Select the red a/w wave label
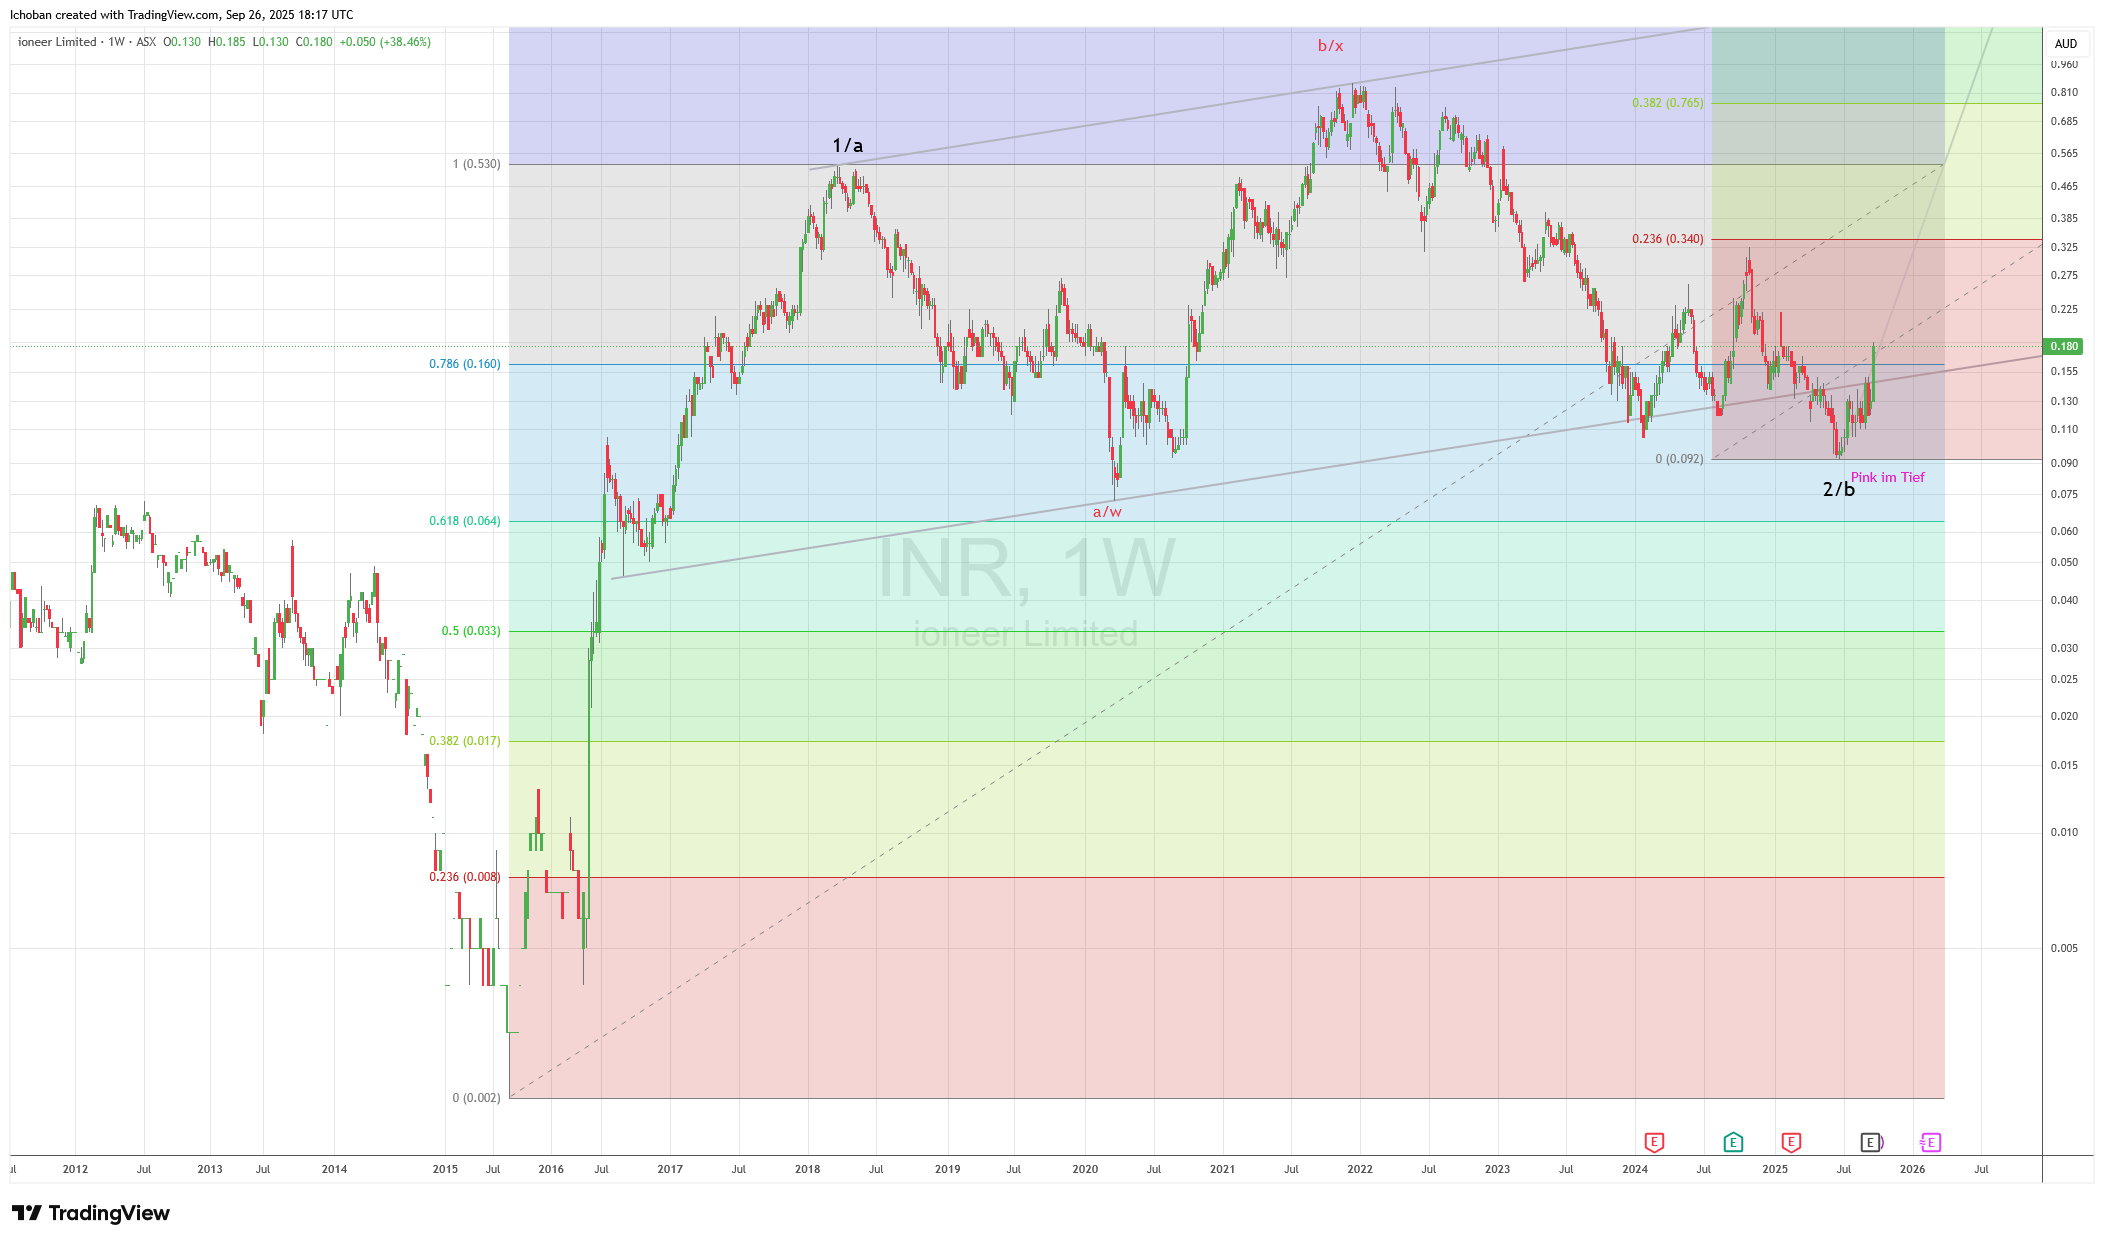 click(x=1107, y=512)
